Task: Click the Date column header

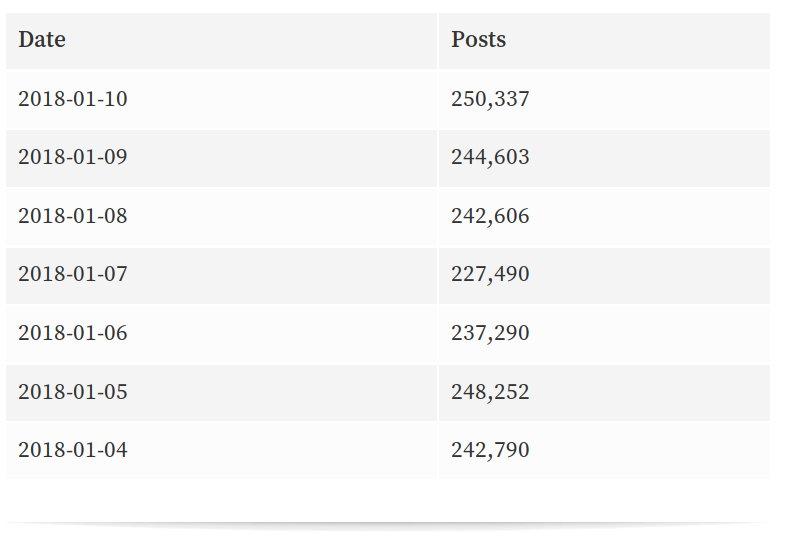Action: tap(42, 40)
